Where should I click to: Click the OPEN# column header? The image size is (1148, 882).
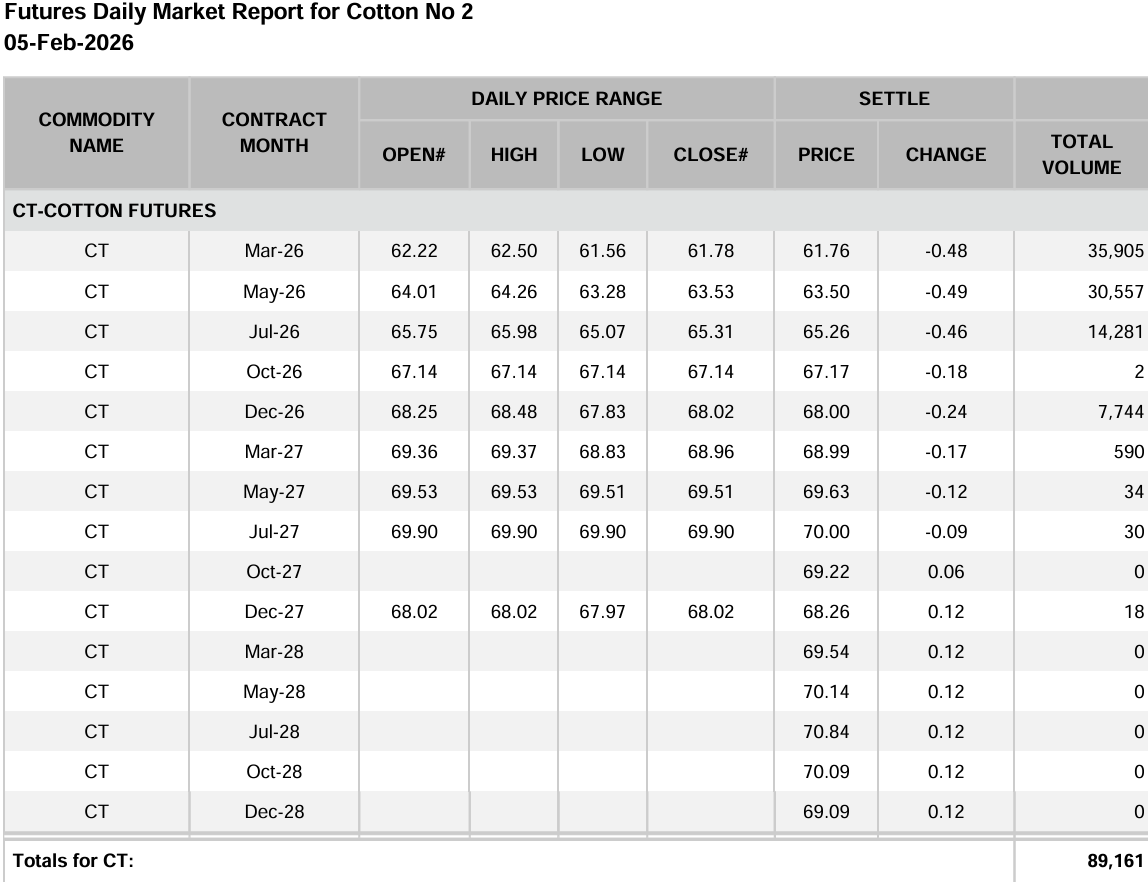point(413,155)
